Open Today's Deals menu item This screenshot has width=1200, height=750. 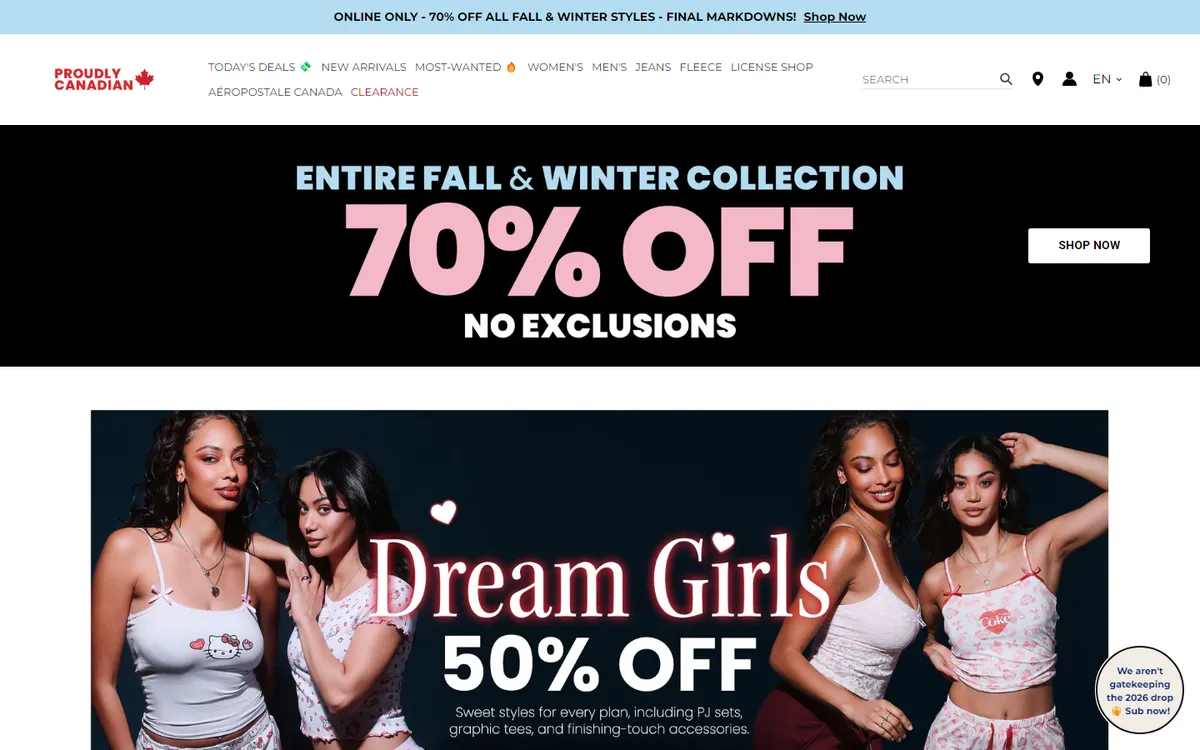point(260,67)
